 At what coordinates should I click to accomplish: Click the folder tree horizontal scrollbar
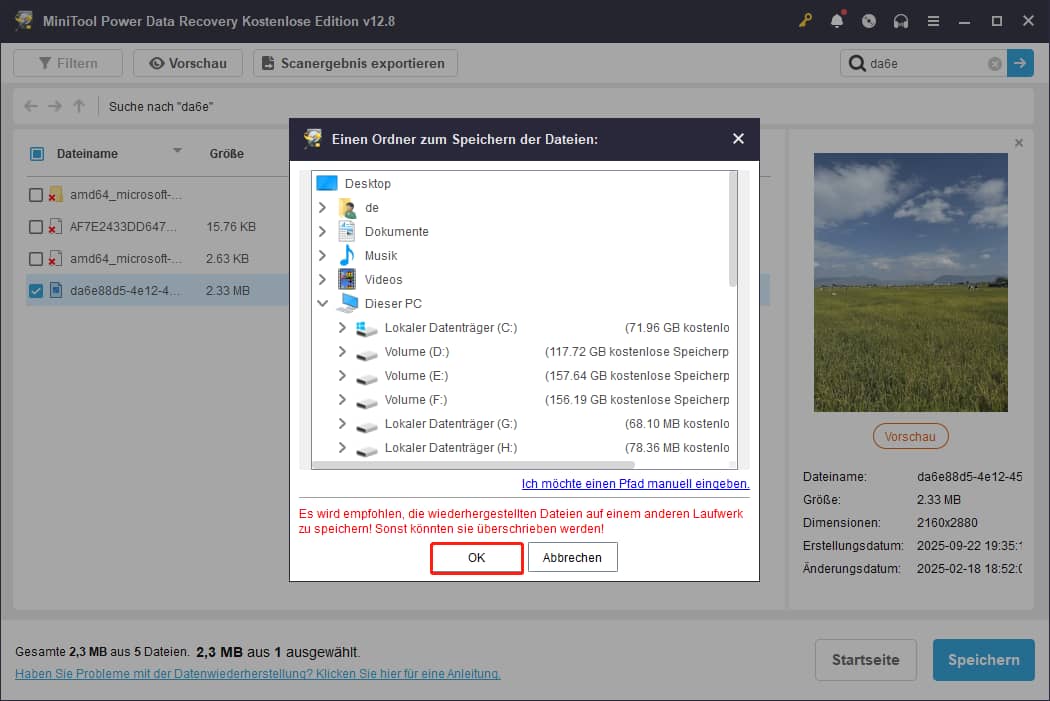click(x=473, y=464)
